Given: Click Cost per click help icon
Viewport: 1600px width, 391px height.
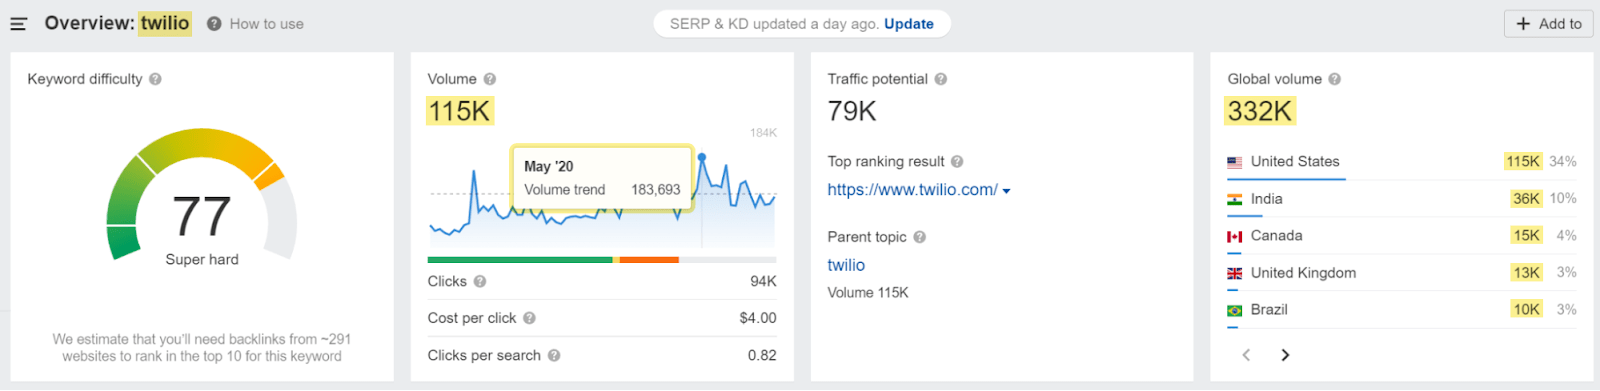Looking at the screenshot, I should 529,318.
